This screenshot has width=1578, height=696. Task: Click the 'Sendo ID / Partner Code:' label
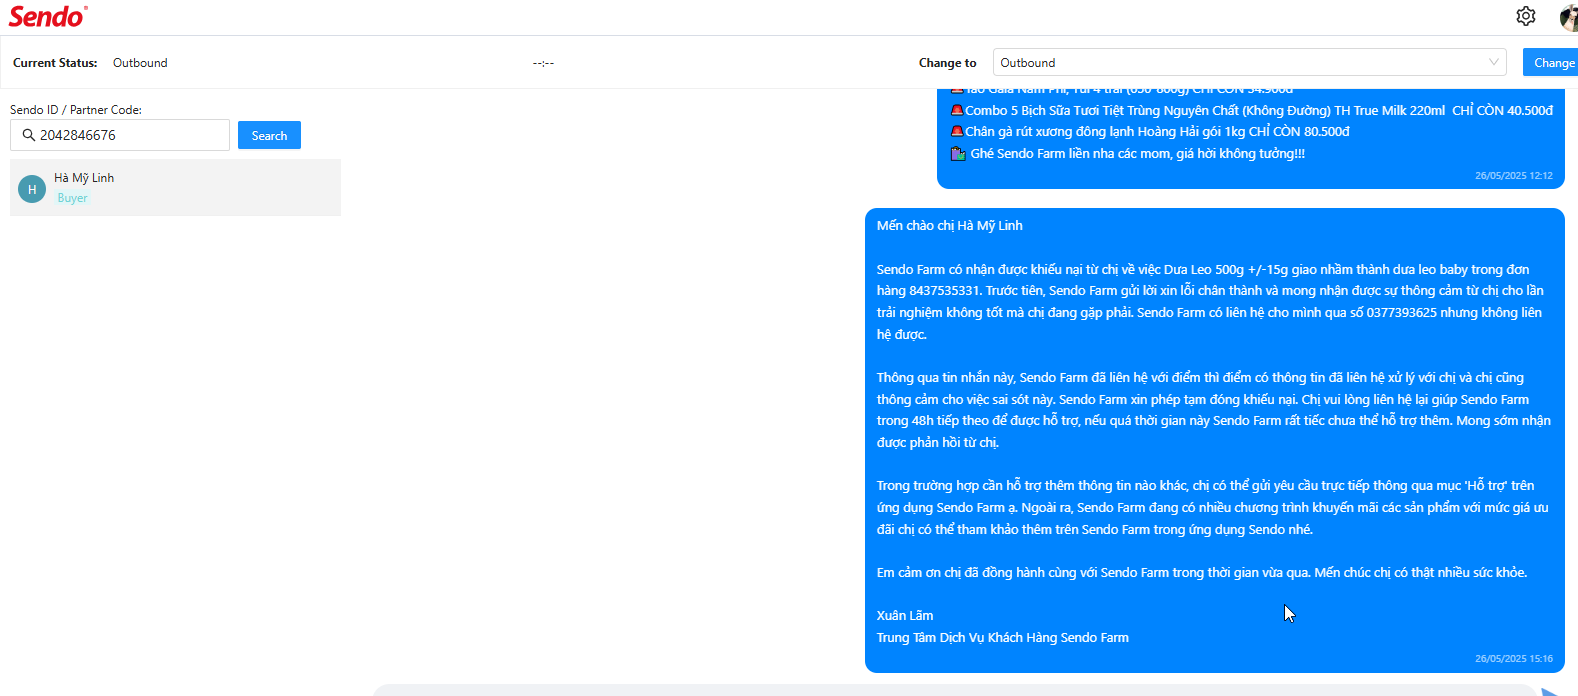76,110
